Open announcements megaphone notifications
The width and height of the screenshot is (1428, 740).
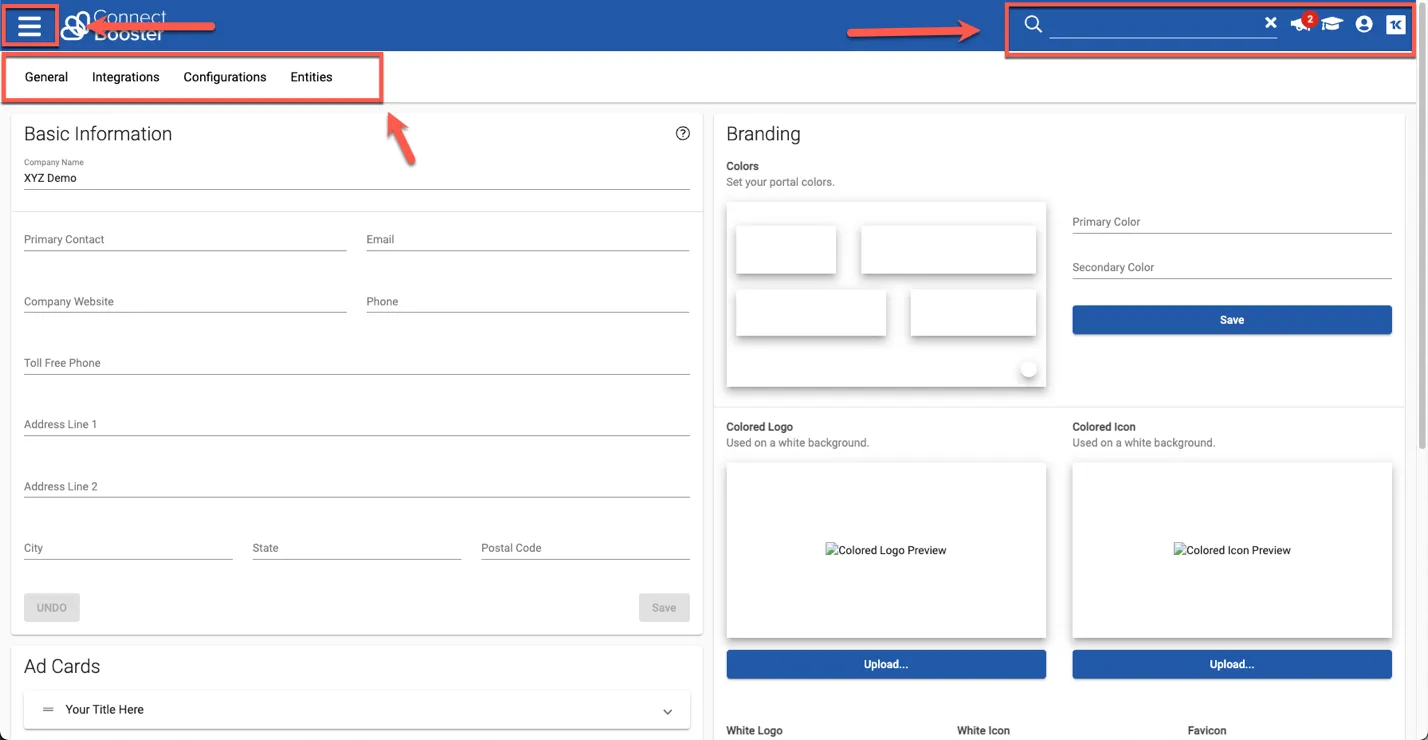tap(1300, 24)
